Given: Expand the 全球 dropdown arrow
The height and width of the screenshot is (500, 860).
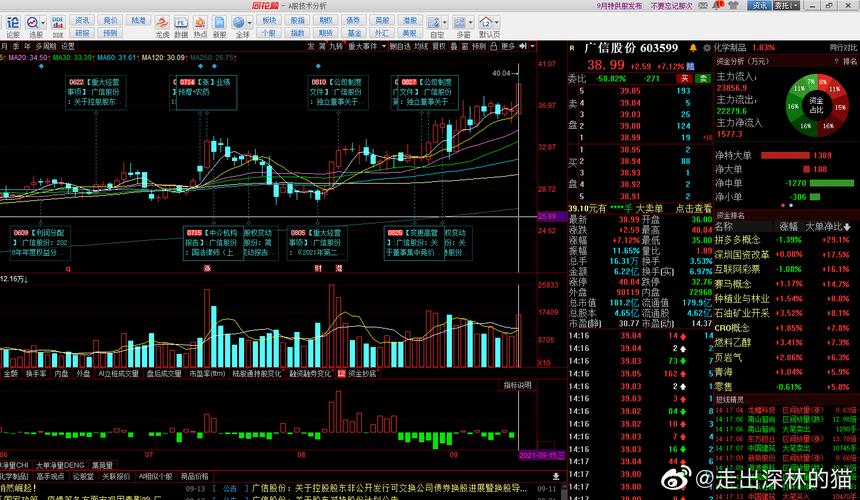Looking at the screenshot, I should [250, 23].
